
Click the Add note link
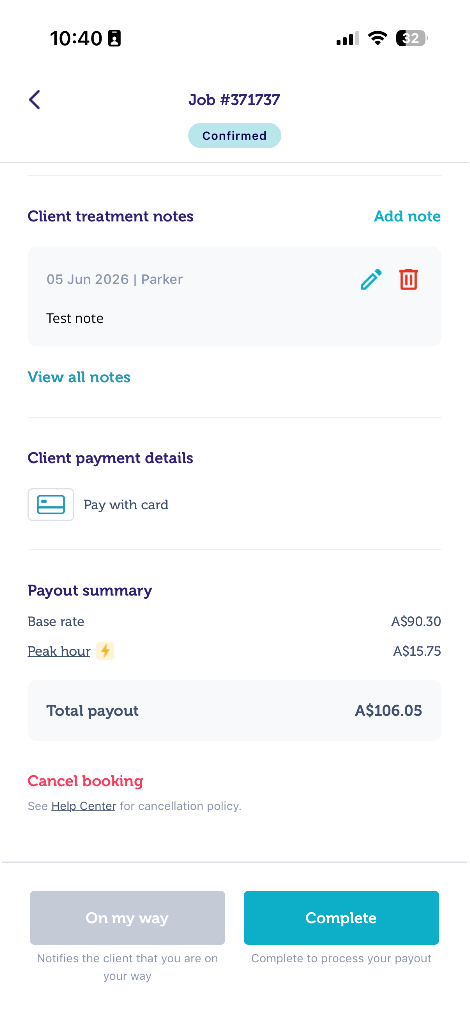(x=407, y=216)
